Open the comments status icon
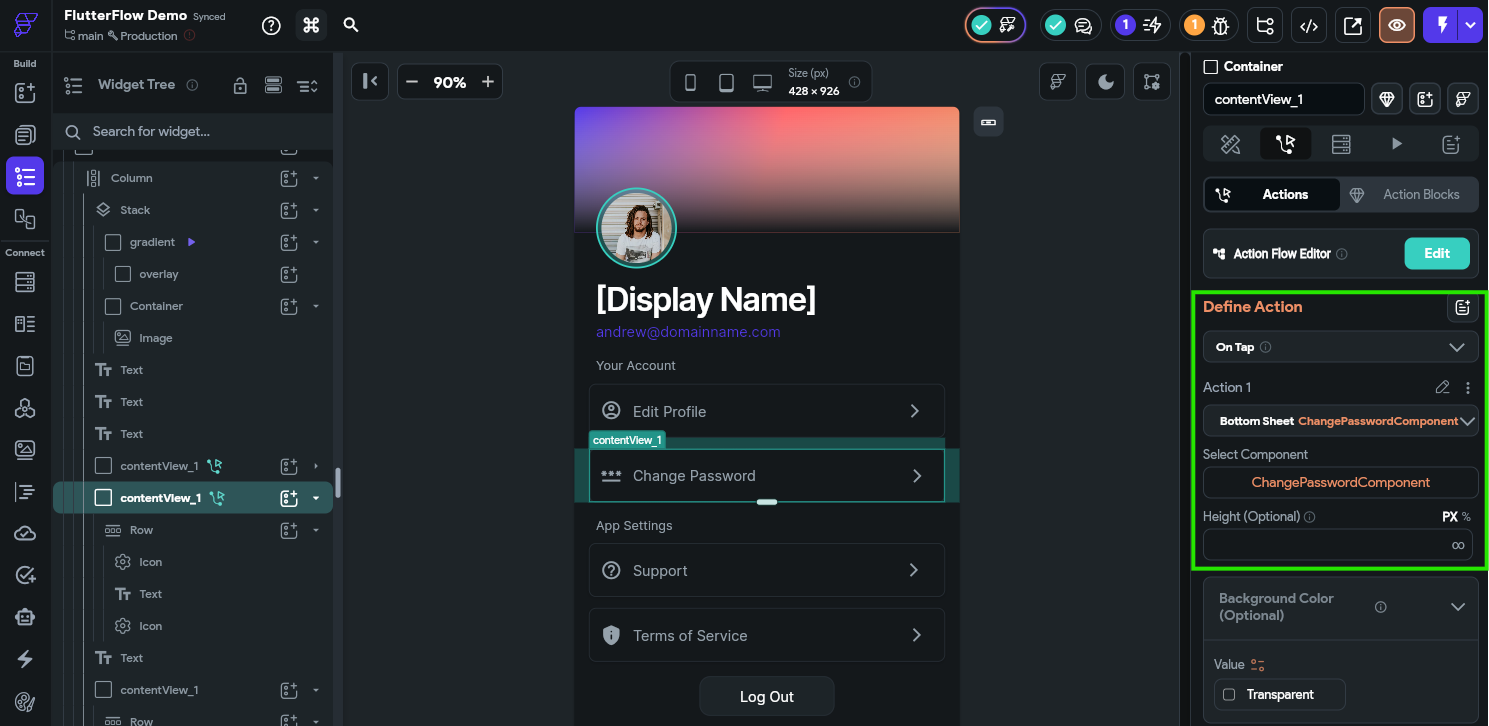The height and width of the screenshot is (726, 1489). click(1071, 26)
